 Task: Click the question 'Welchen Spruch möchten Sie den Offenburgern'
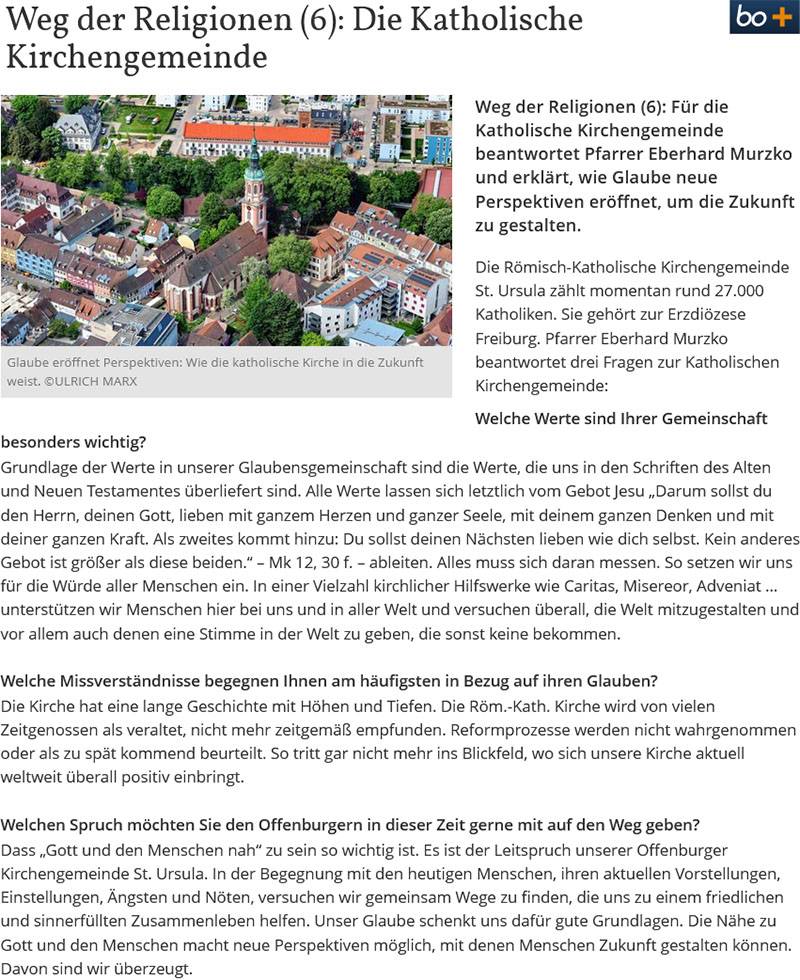point(182,825)
